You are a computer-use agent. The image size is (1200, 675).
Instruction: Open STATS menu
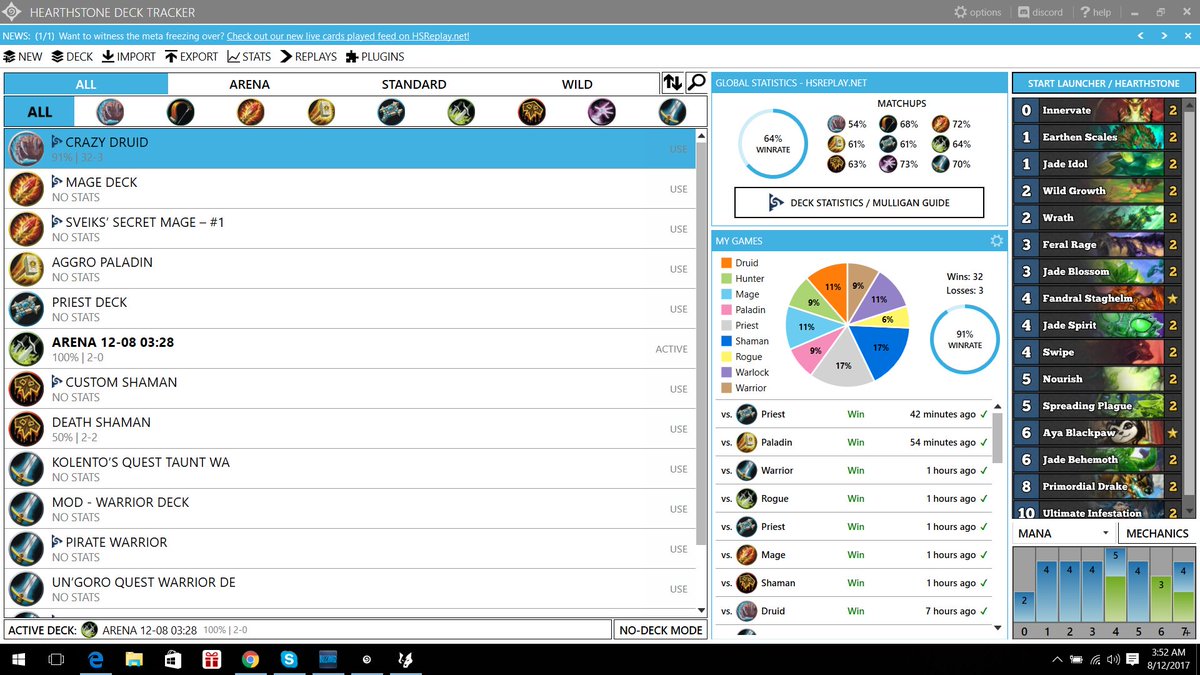250,57
